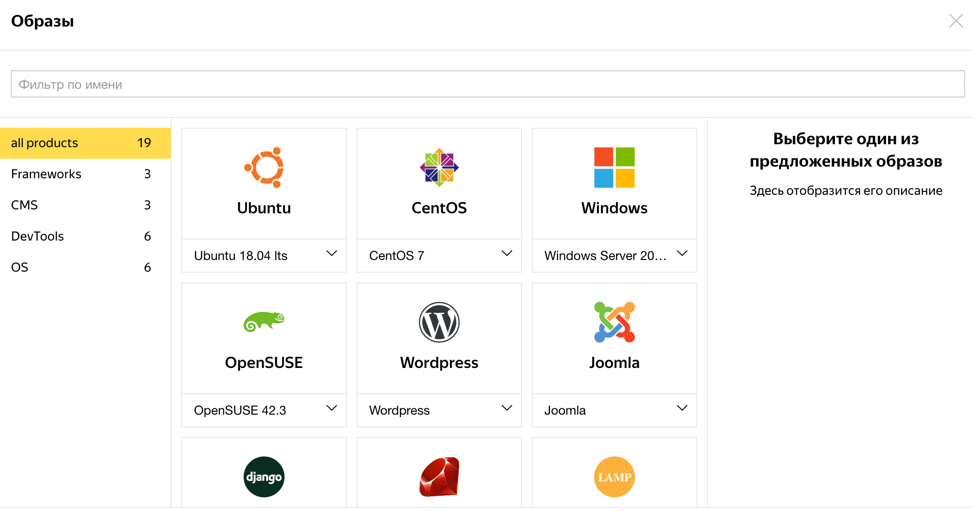Expand the Windows Server version dropdown
972x518 pixels.
tap(614, 255)
